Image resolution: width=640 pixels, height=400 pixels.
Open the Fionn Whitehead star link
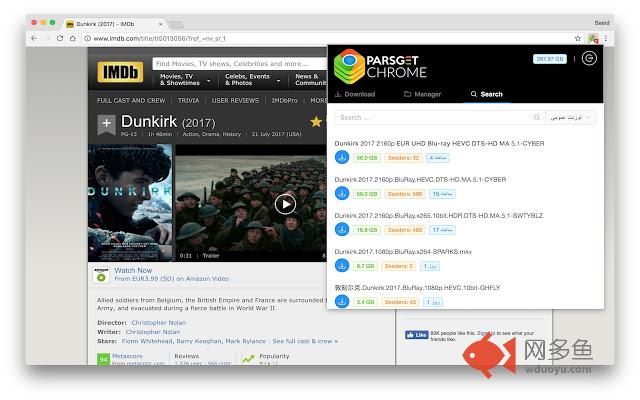[x=147, y=341]
